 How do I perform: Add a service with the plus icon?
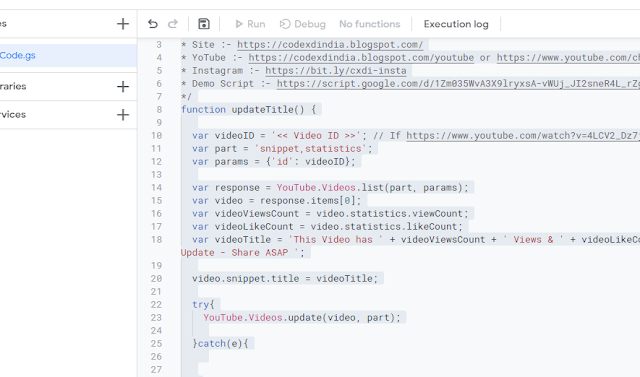click(x=122, y=115)
